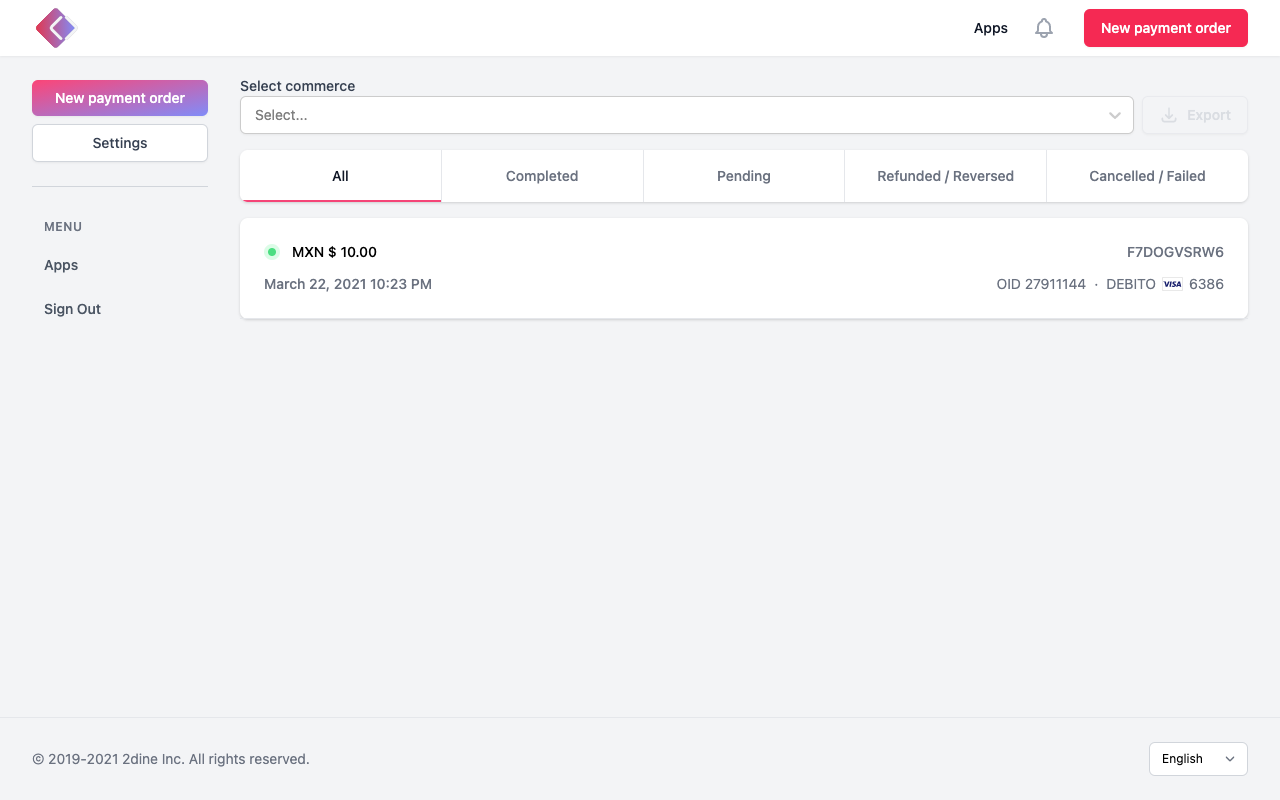1280x800 pixels.
Task: Click the chevron on Select commerce field
Action: click(x=1114, y=115)
